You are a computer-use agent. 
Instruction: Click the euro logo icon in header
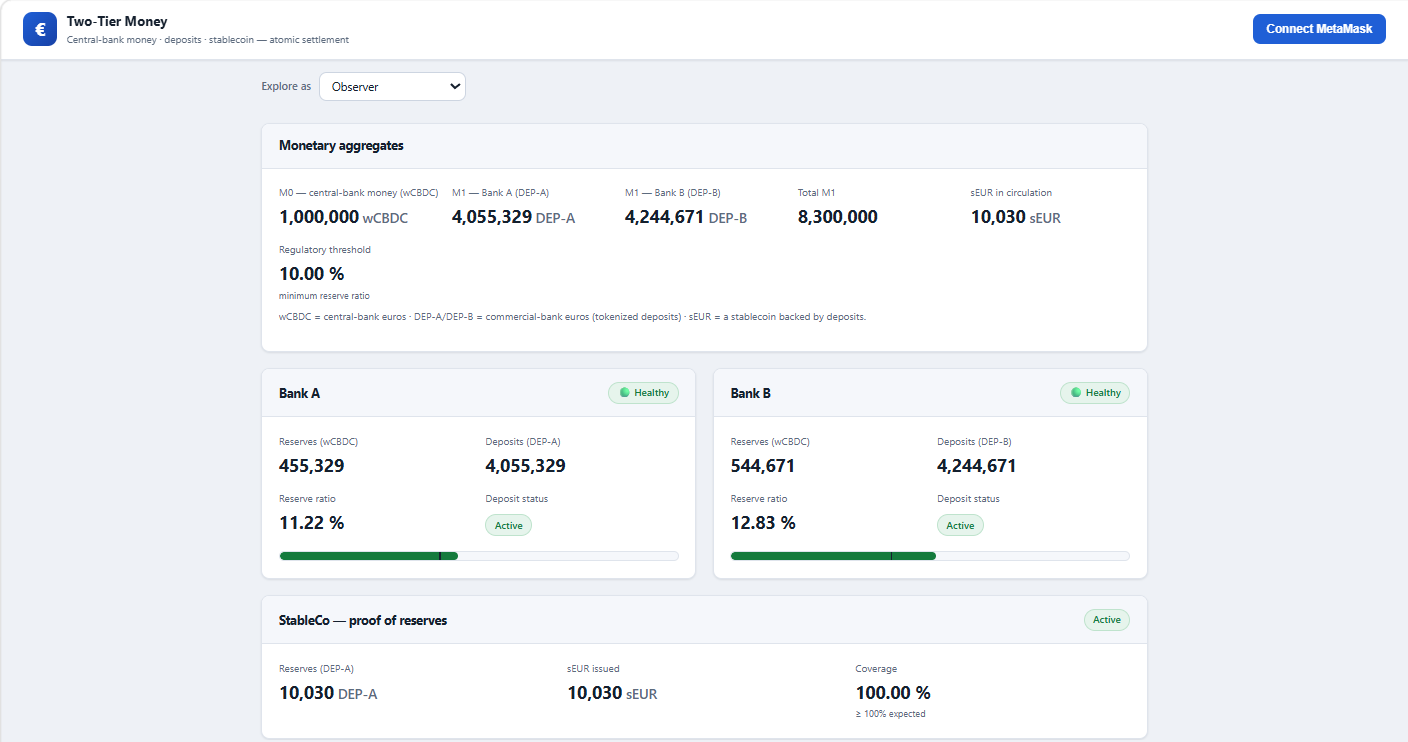pyautogui.click(x=40, y=29)
